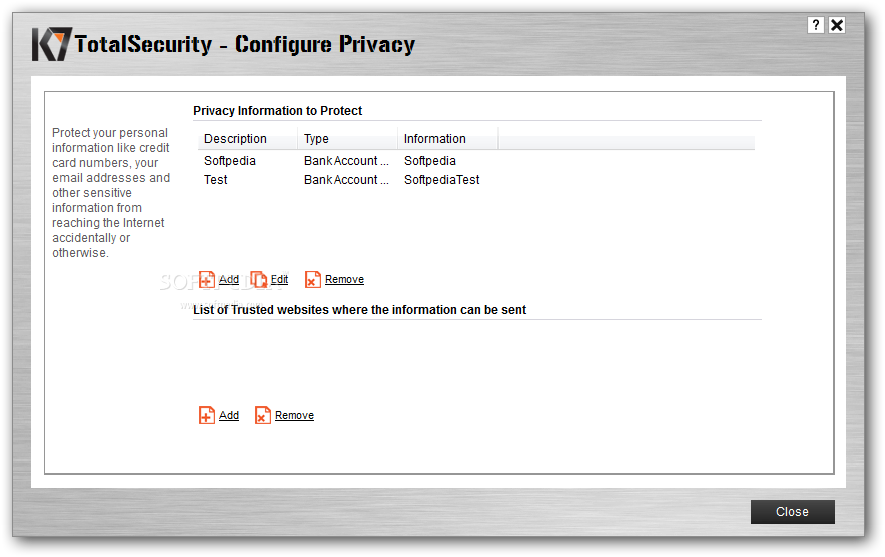Select the Test row description cell

(x=216, y=180)
